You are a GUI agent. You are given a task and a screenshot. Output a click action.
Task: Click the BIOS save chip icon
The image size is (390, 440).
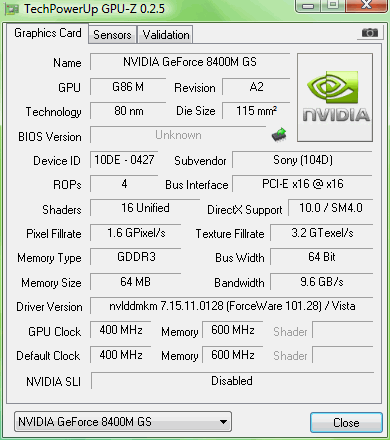point(279,135)
